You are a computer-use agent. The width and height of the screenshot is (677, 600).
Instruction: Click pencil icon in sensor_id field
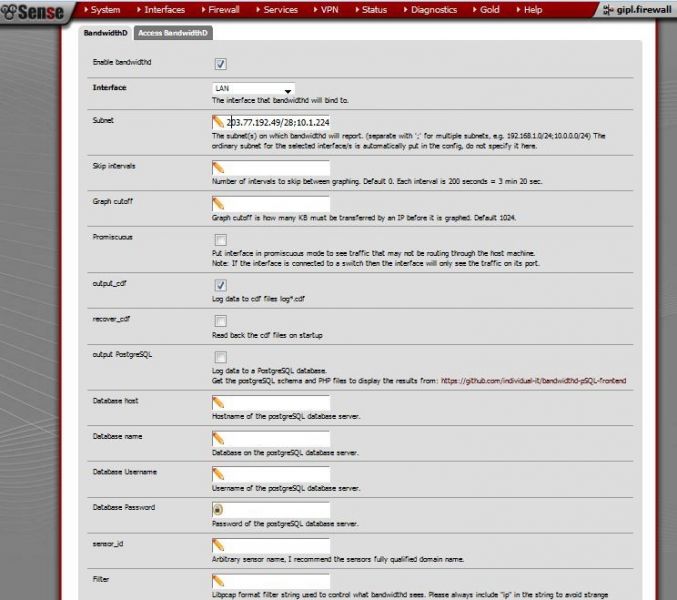[218, 546]
